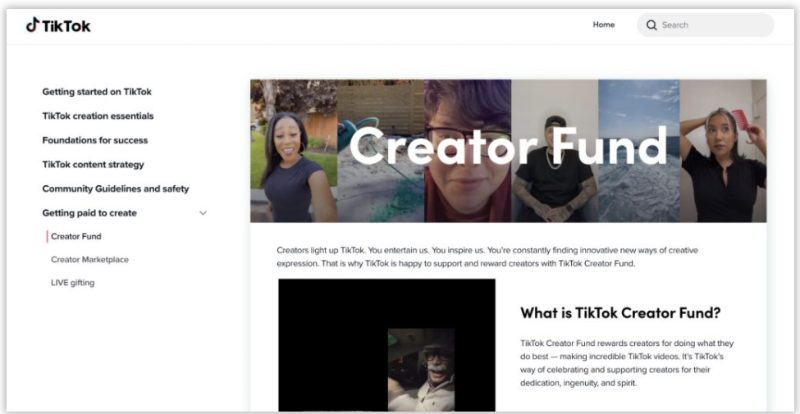Click the Creator Fund banner image
This screenshot has width=800, height=414.
pos(508,151)
